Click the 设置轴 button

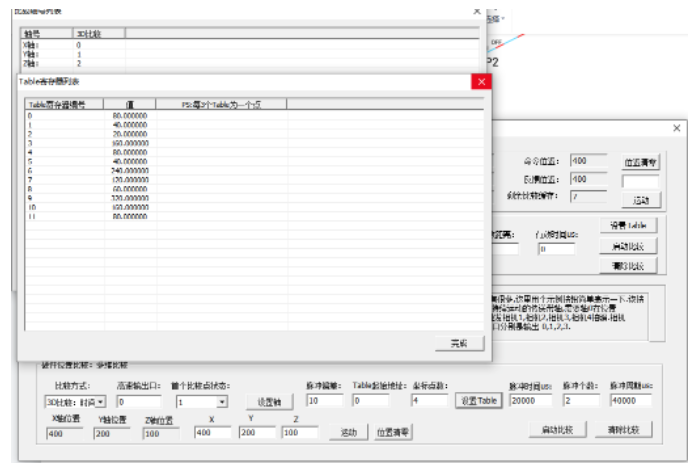tap(269, 402)
